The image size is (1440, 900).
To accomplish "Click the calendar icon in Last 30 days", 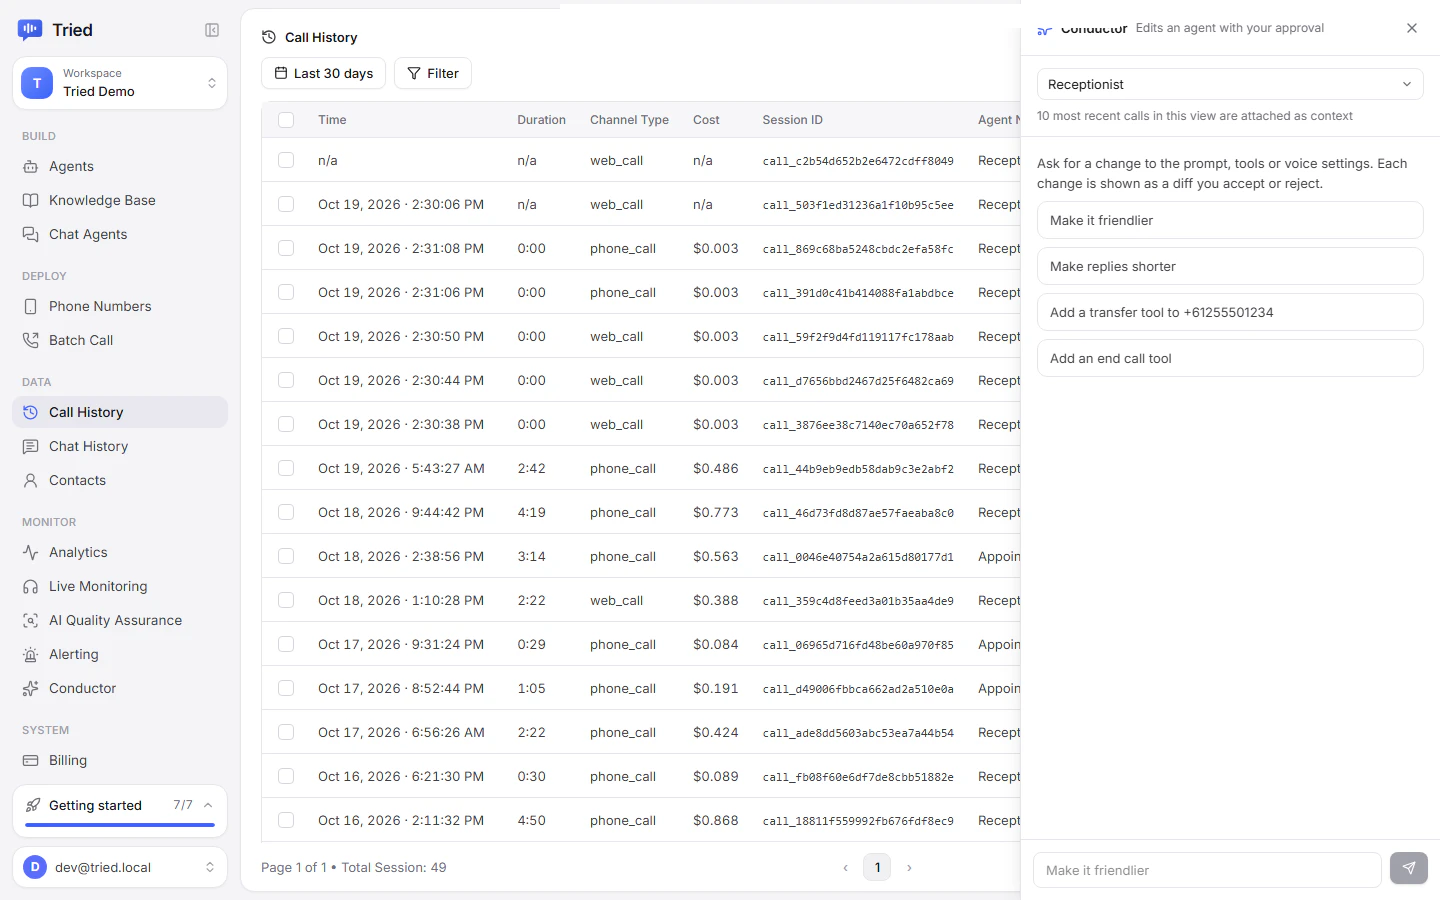I will pos(281,73).
